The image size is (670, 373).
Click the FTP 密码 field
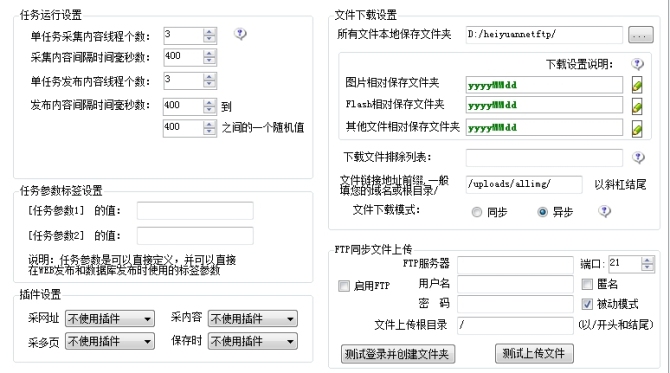click(x=515, y=304)
